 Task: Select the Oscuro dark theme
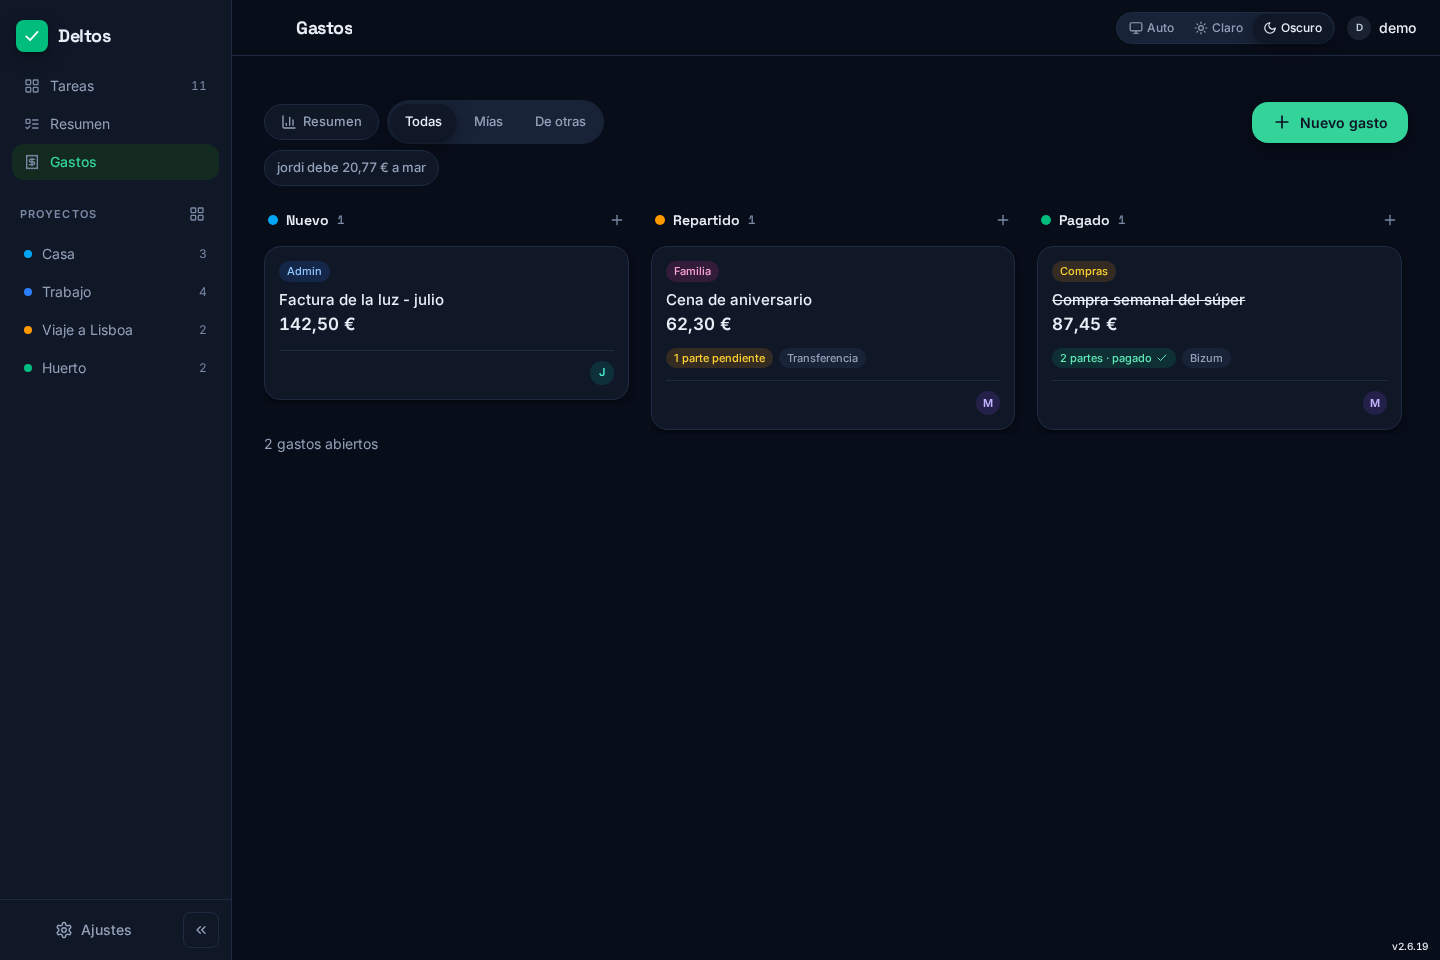click(x=1293, y=28)
